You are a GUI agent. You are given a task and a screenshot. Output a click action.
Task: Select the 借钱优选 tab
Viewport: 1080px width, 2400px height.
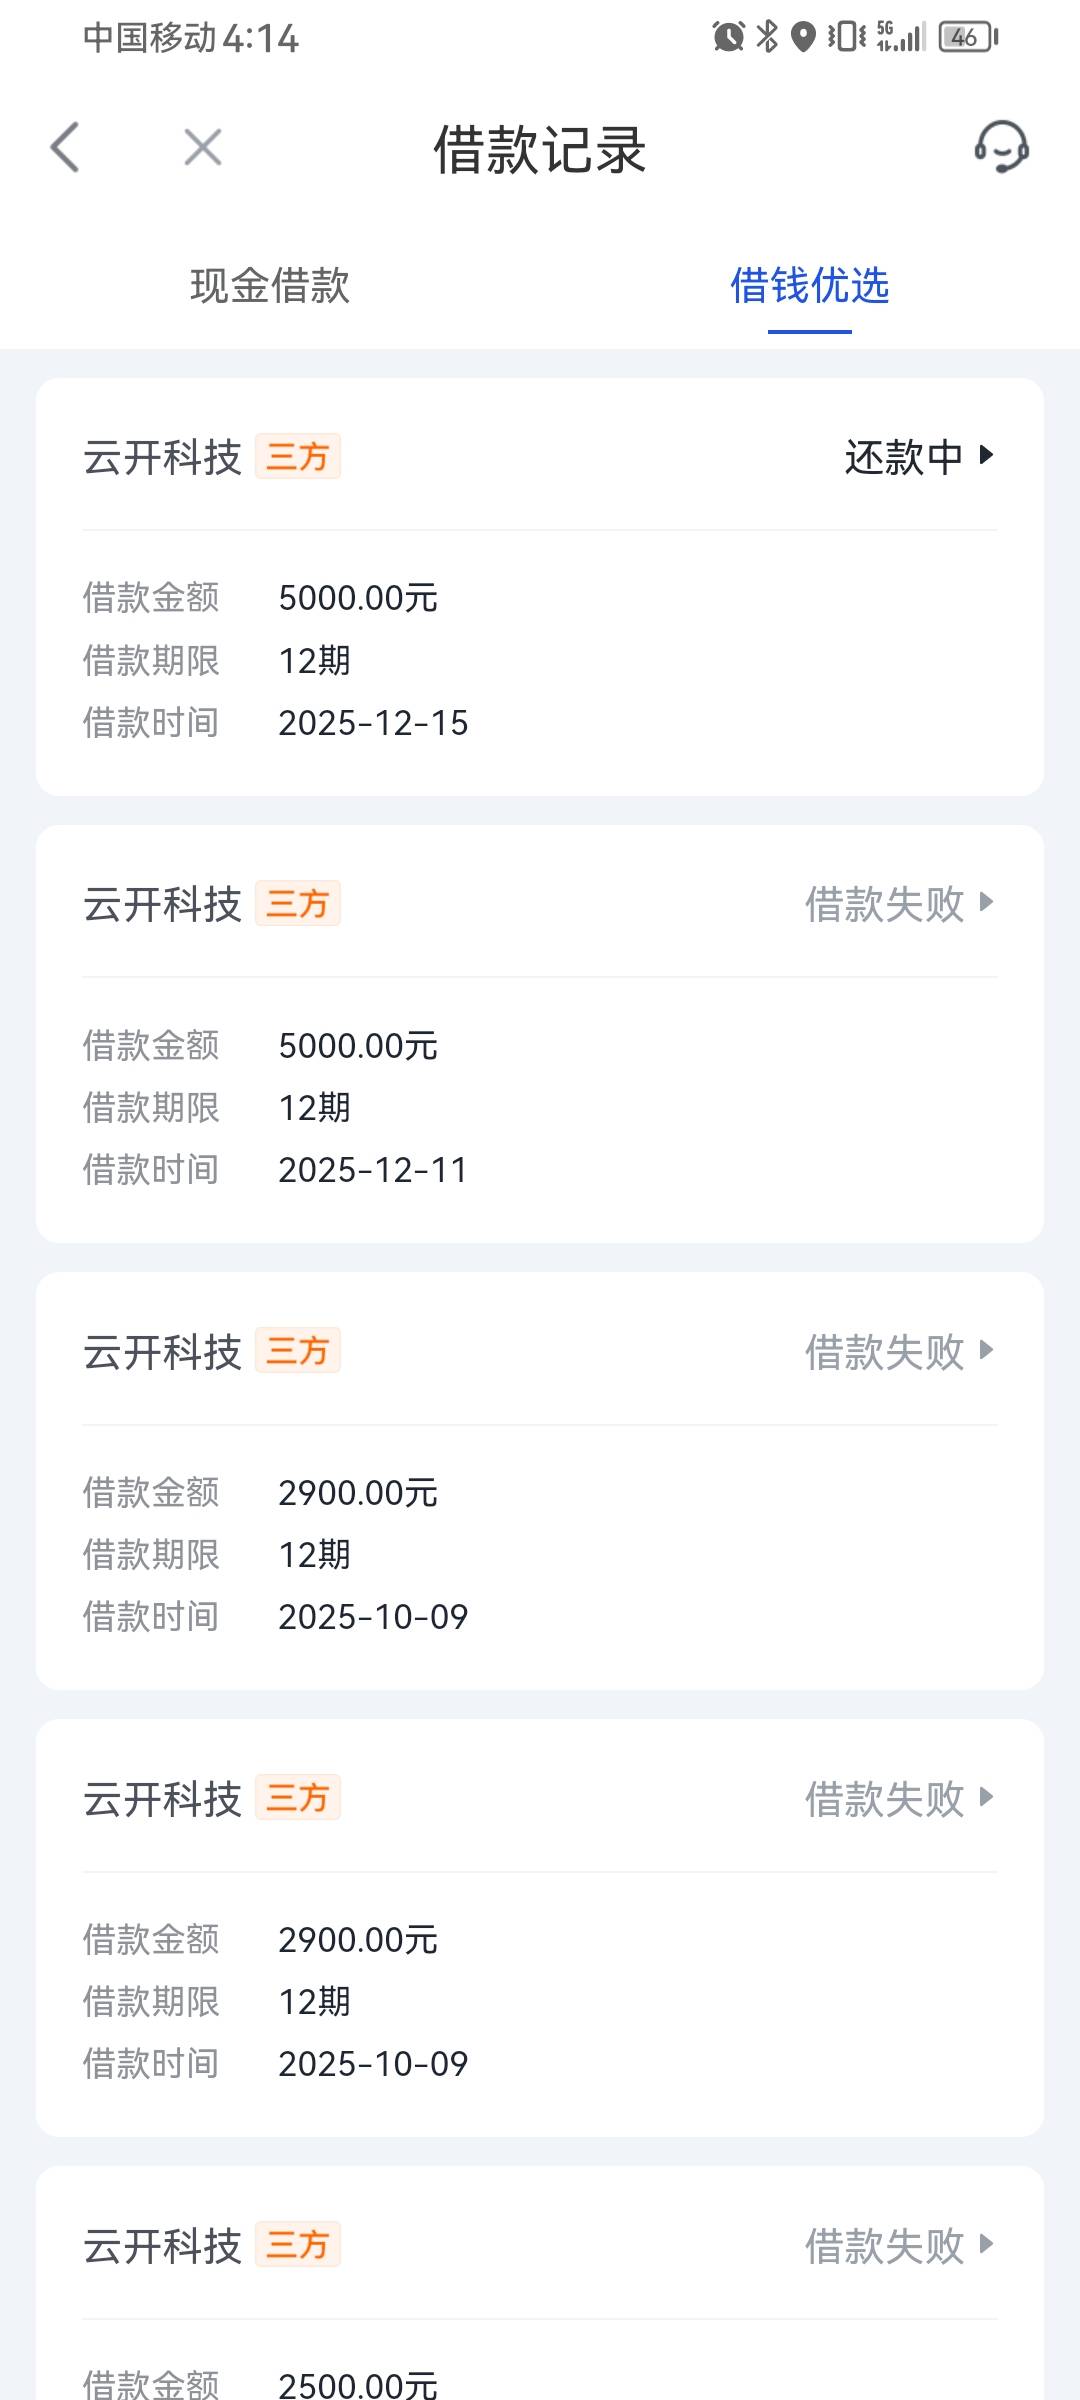click(809, 286)
